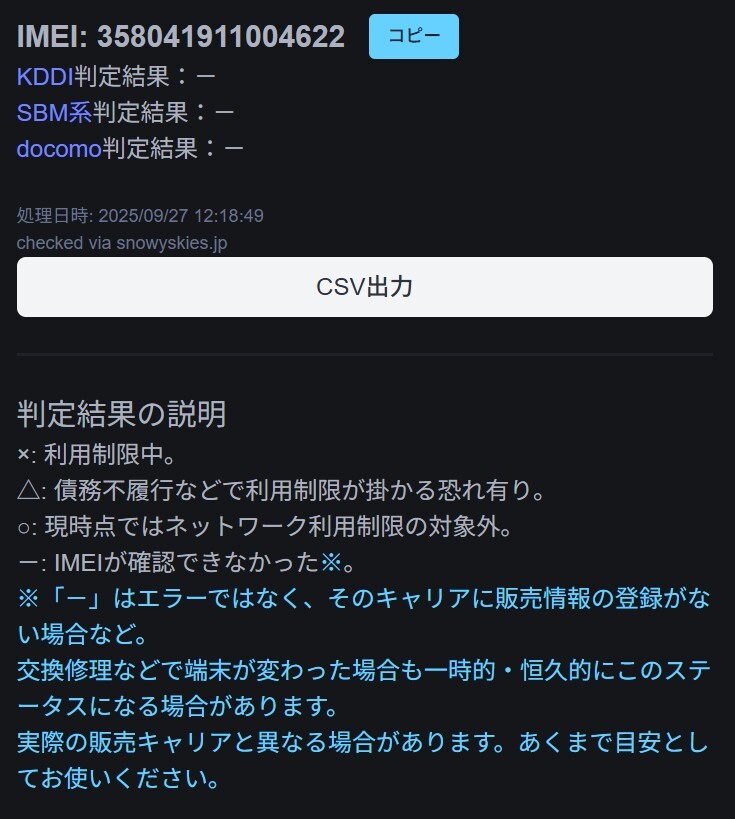Open the docomo carrier link
Image resolution: width=735 pixels, height=819 pixels.
[x=59, y=149]
